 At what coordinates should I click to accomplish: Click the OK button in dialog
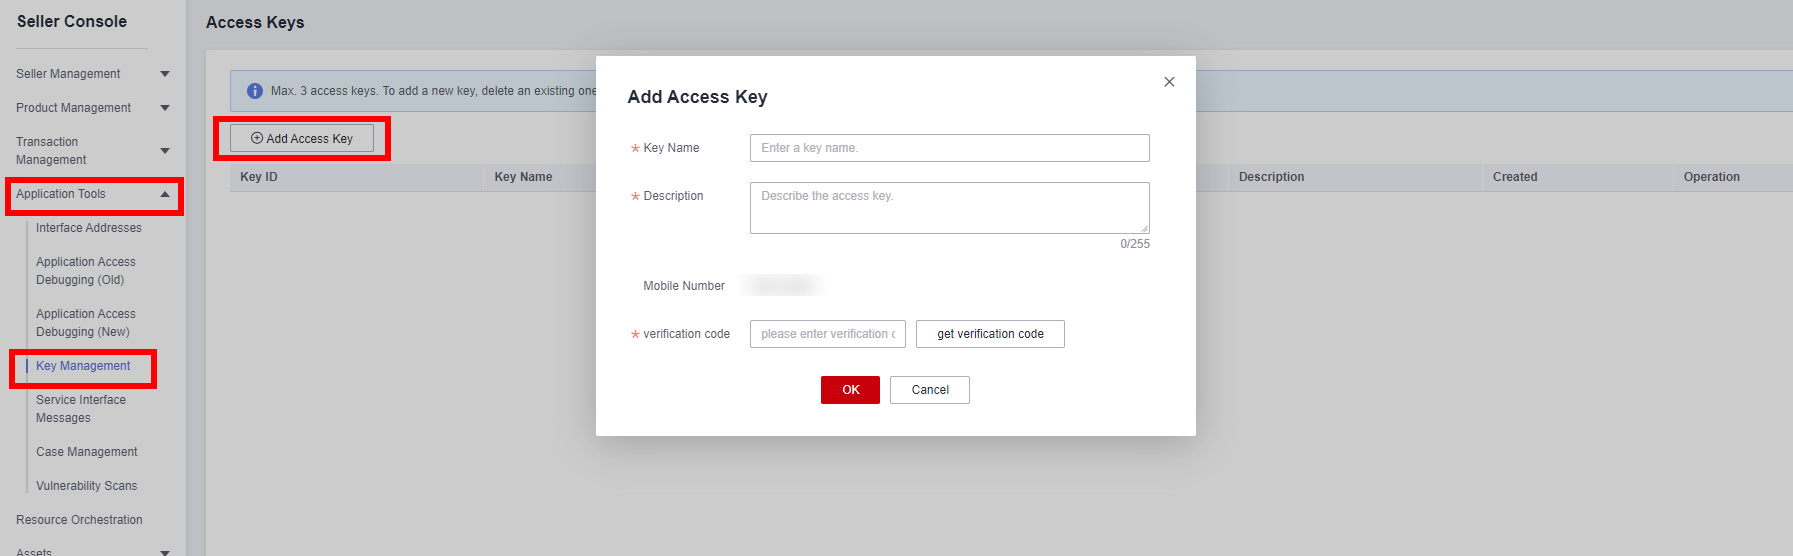click(850, 390)
